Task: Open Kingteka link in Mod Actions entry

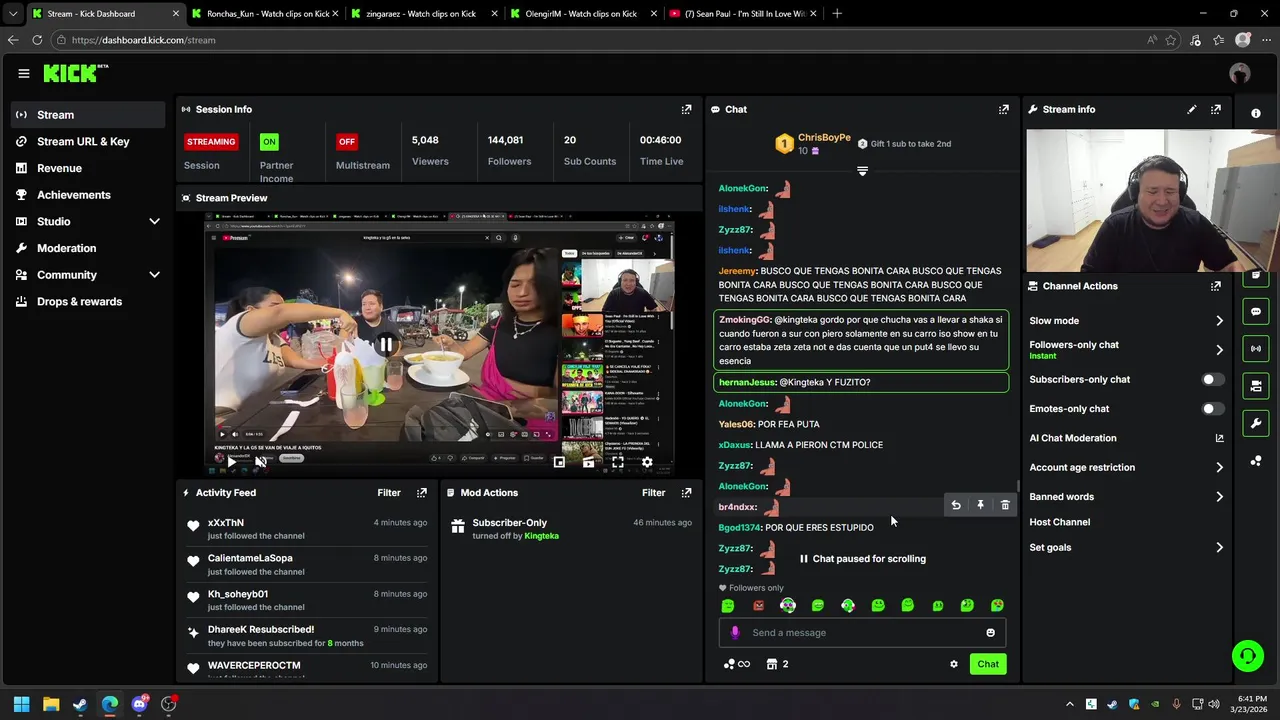Action: [x=541, y=536]
